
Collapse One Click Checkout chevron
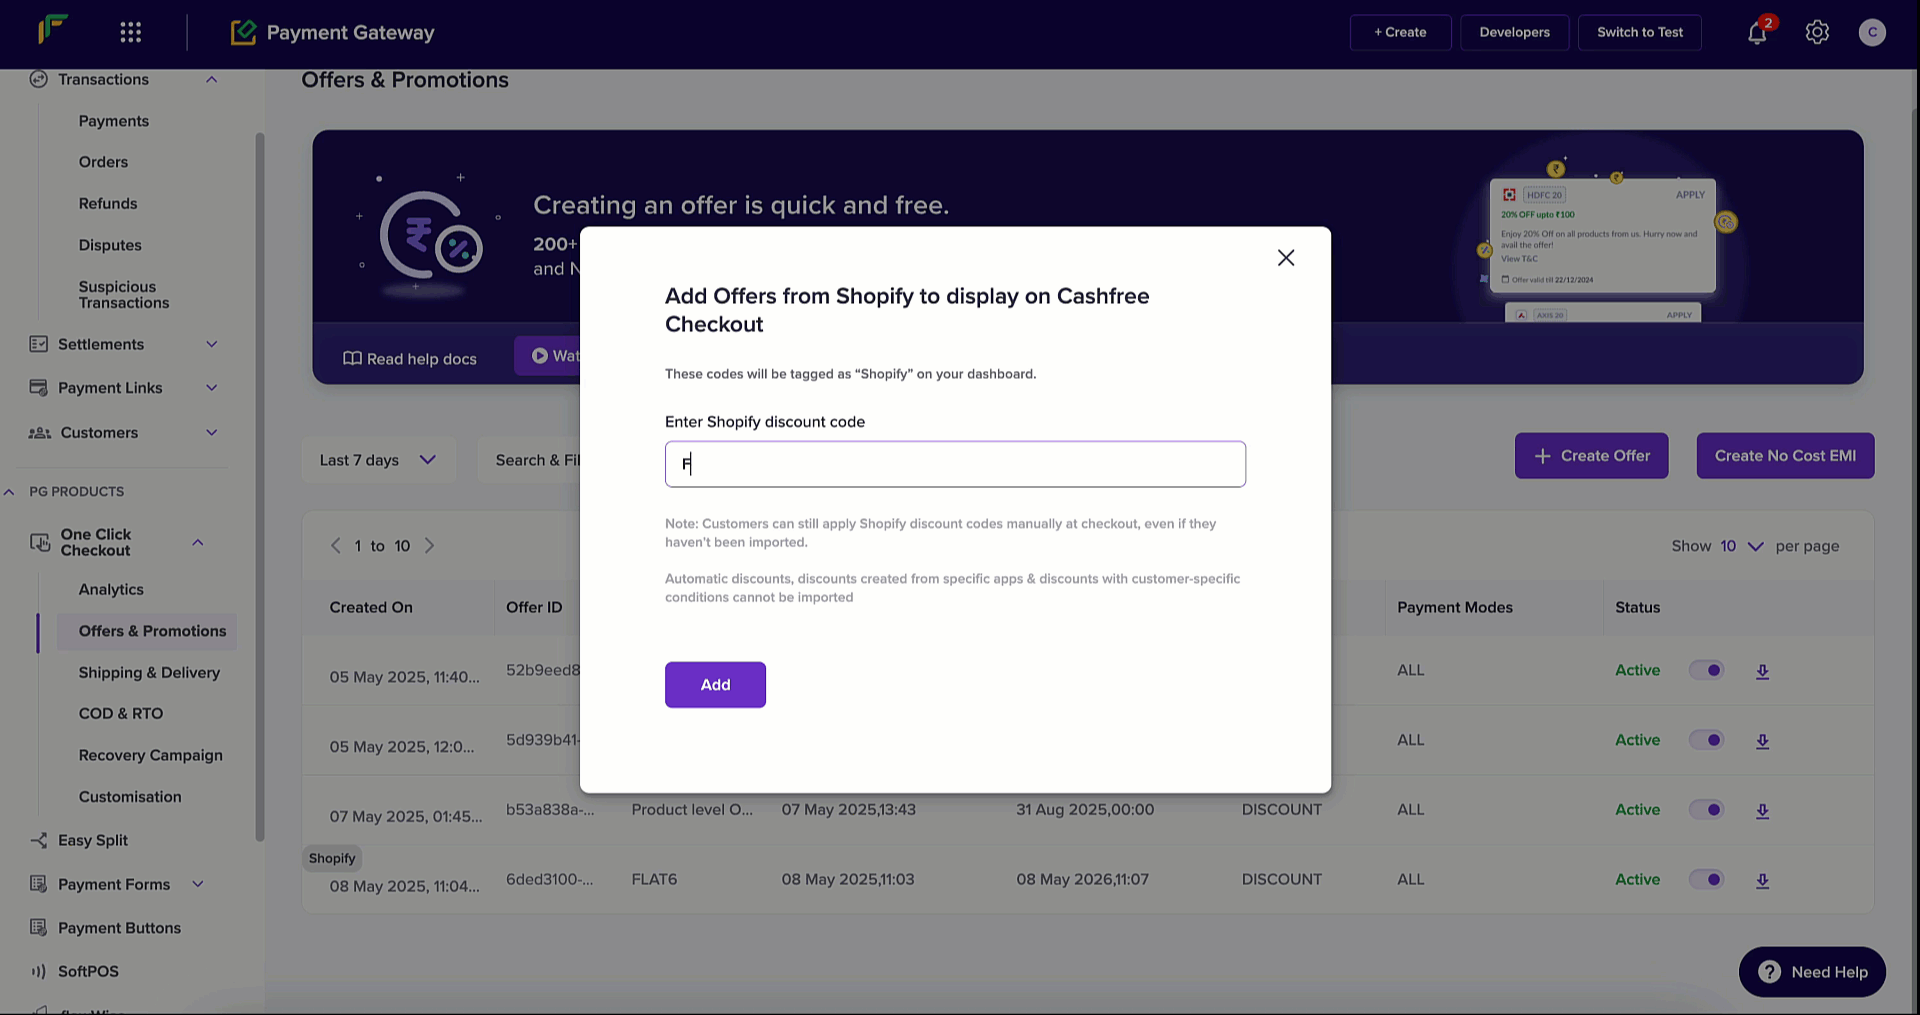click(x=197, y=542)
